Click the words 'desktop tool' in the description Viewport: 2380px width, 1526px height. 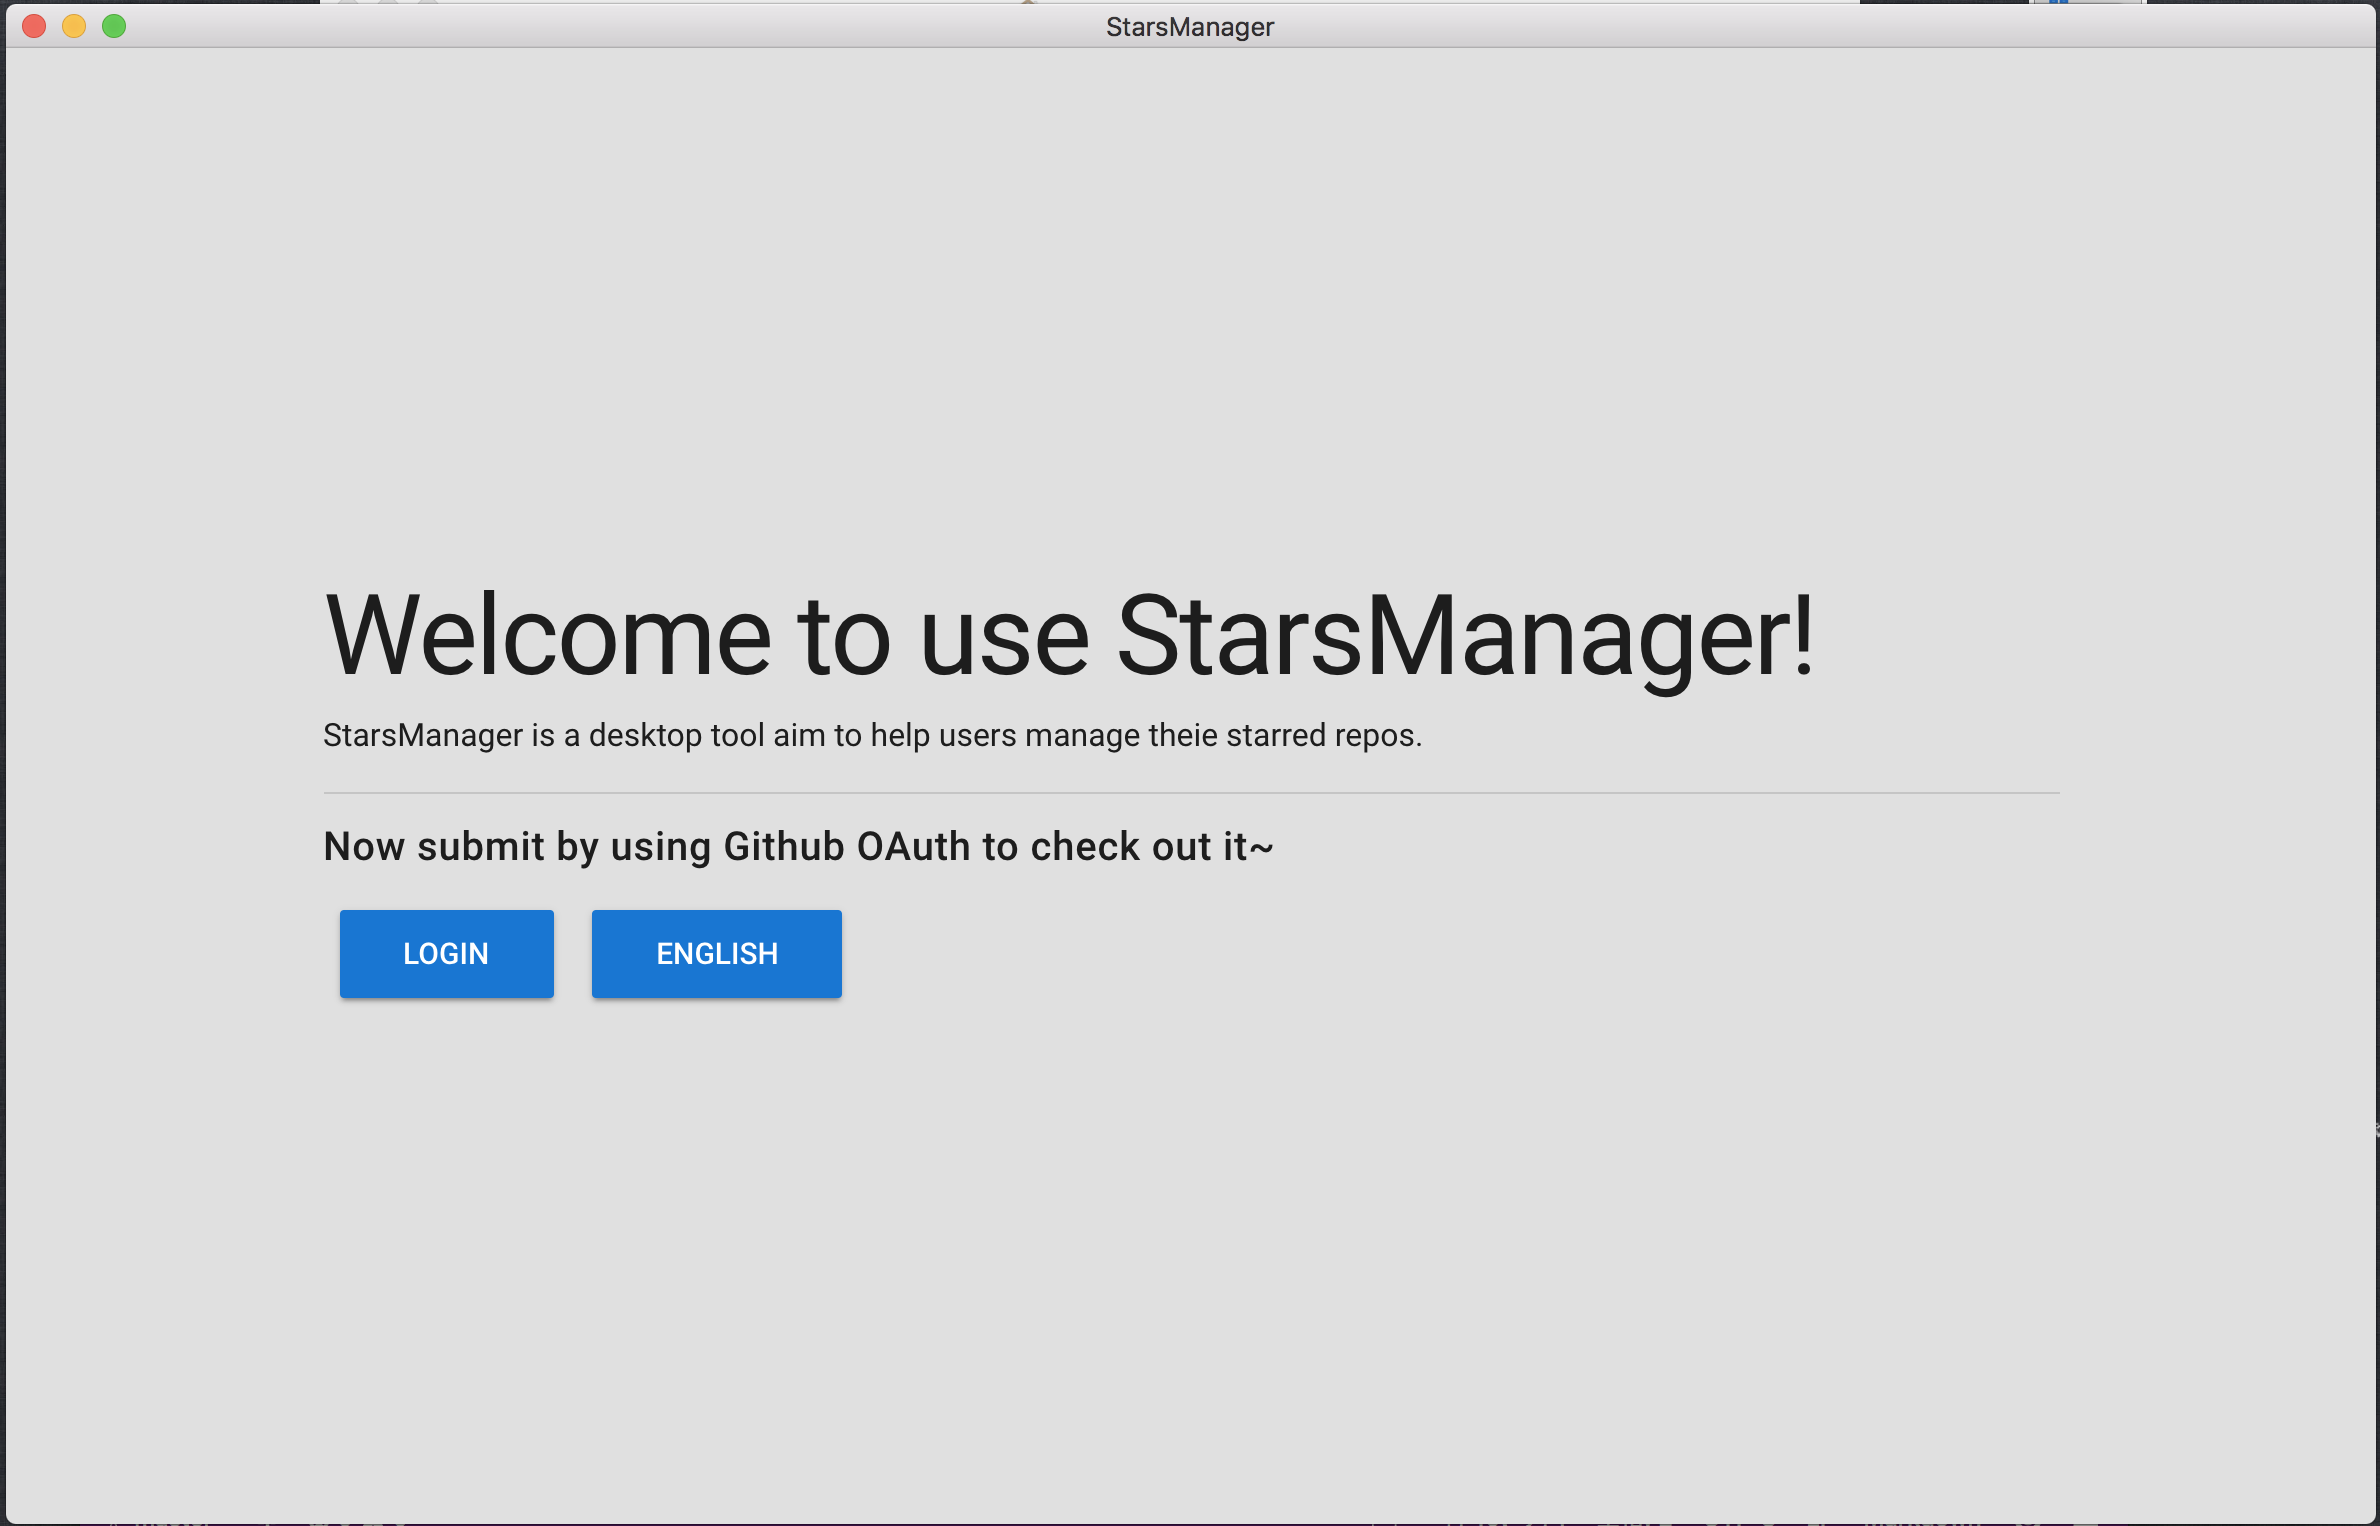pos(676,735)
